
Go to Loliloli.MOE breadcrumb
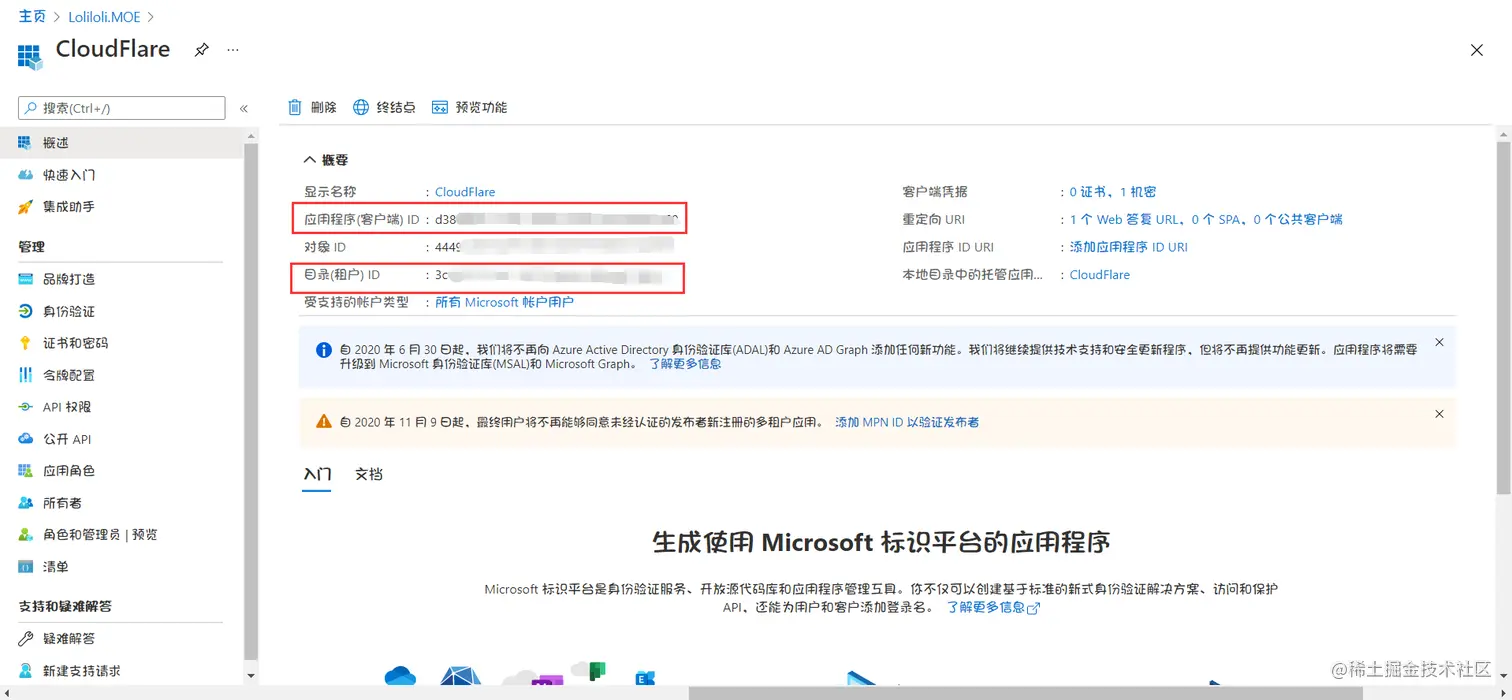click(104, 17)
